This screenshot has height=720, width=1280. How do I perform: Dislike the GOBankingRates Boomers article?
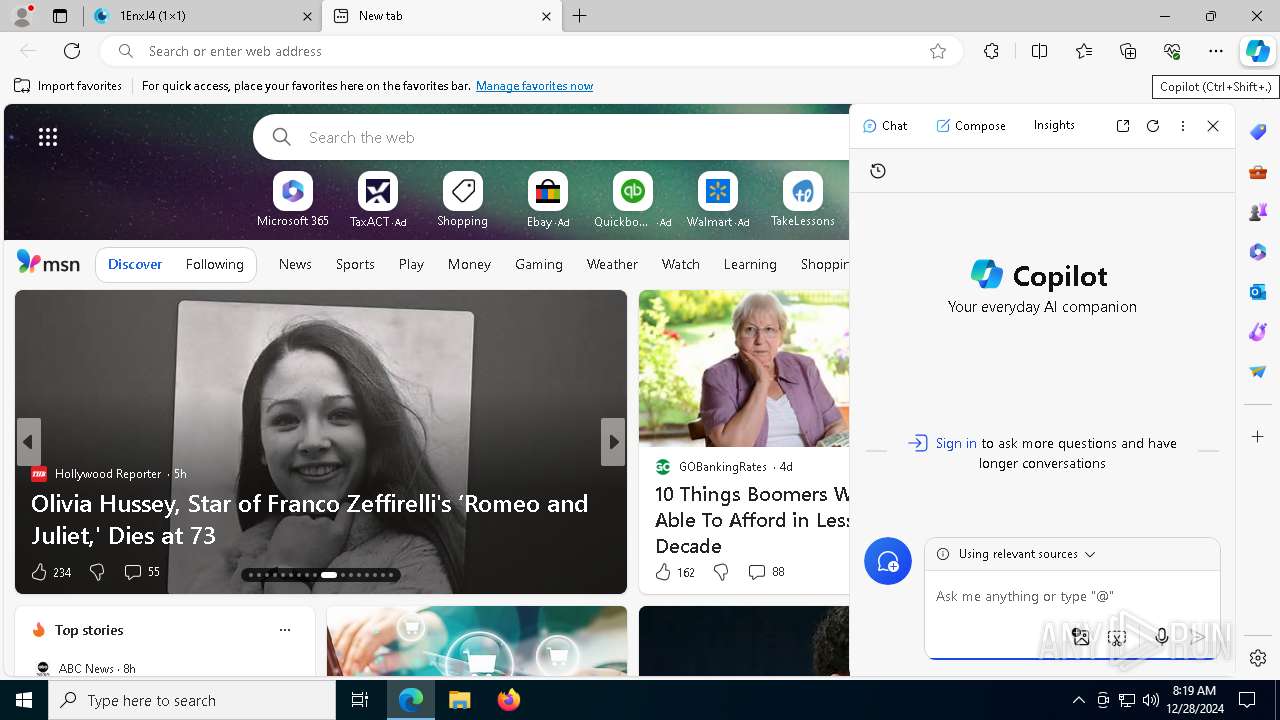coord(721,572)
